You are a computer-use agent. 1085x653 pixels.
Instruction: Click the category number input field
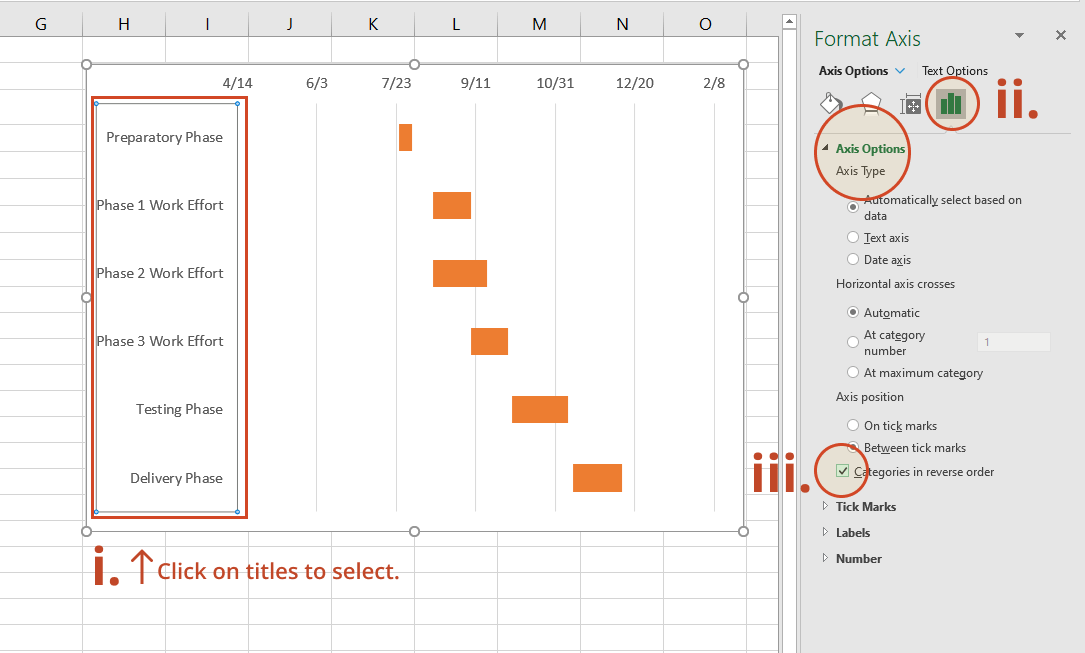click(1013, 341)
